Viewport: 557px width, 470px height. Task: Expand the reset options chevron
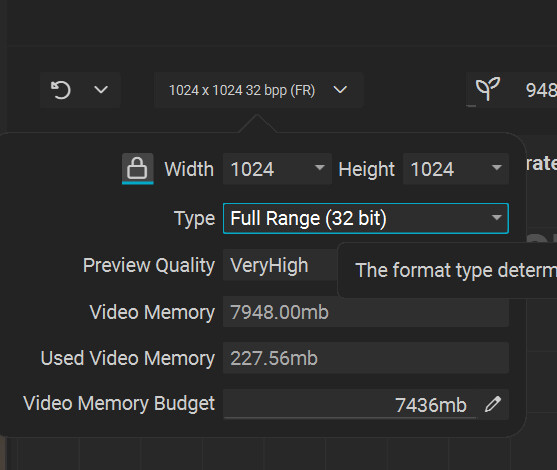tap(101, 90)
